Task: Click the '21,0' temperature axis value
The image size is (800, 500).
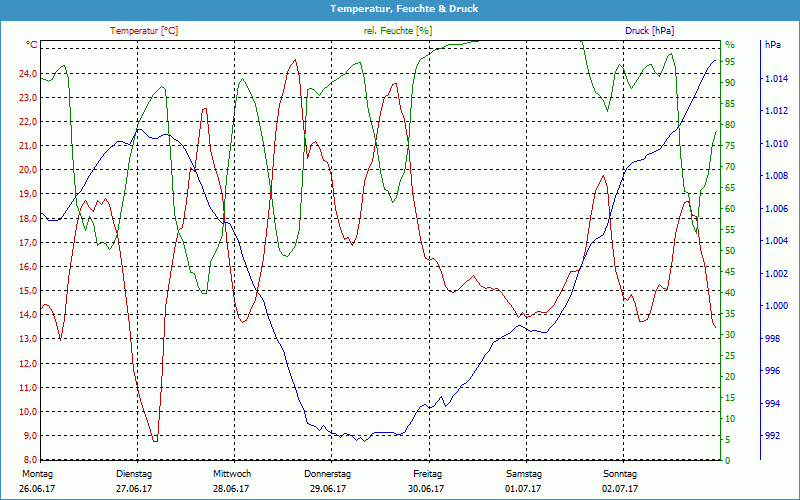Action: (28, 146)
